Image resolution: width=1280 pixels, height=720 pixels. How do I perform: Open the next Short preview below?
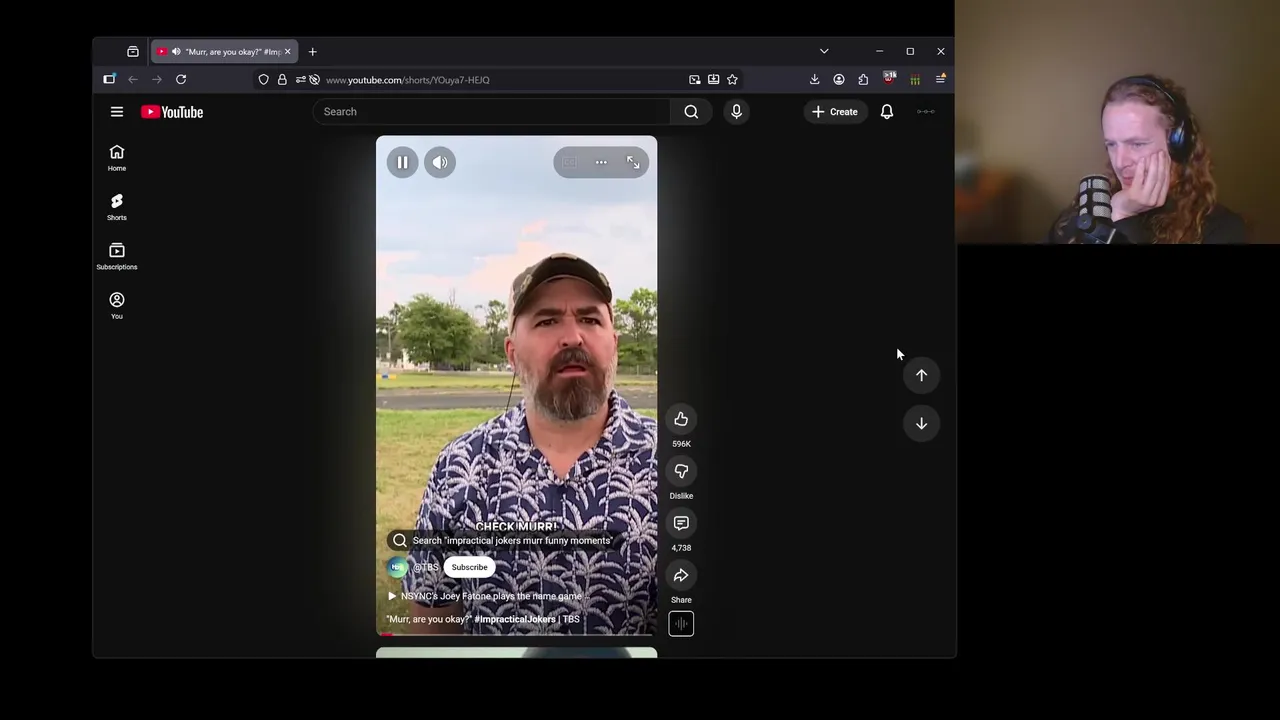pos(517,653)
